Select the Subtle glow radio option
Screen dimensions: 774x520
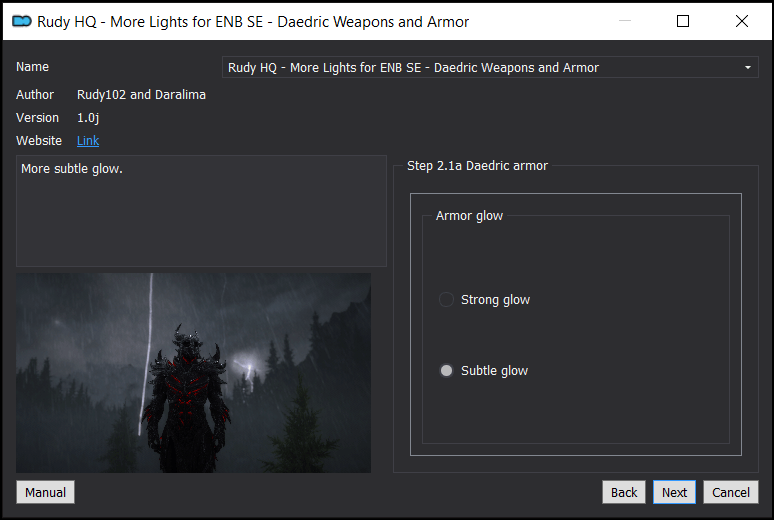point(483,370)
